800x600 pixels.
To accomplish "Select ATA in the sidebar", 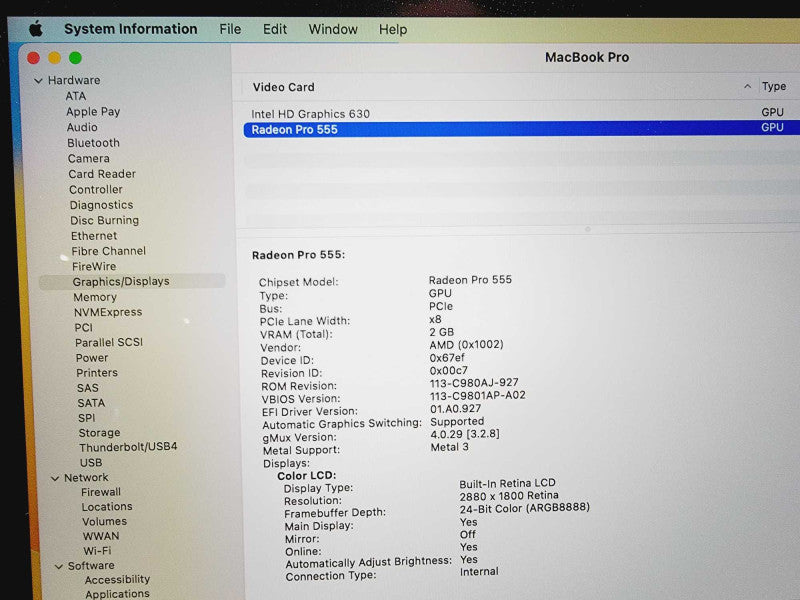I will tap(76, 96).
